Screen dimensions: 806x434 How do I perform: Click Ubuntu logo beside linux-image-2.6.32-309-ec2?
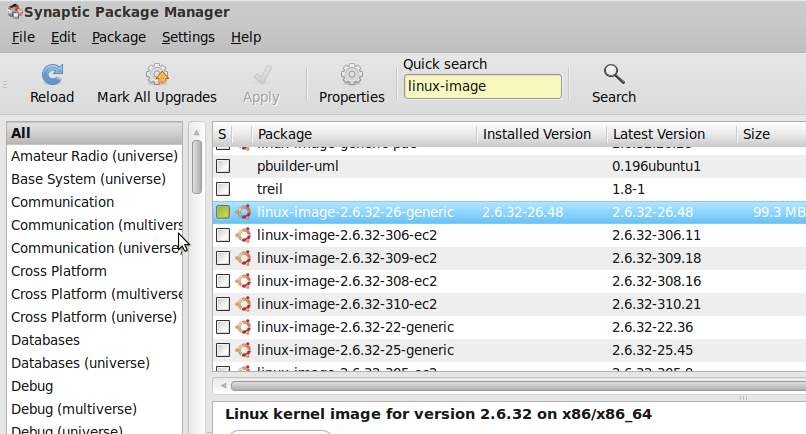click(243, 258)
